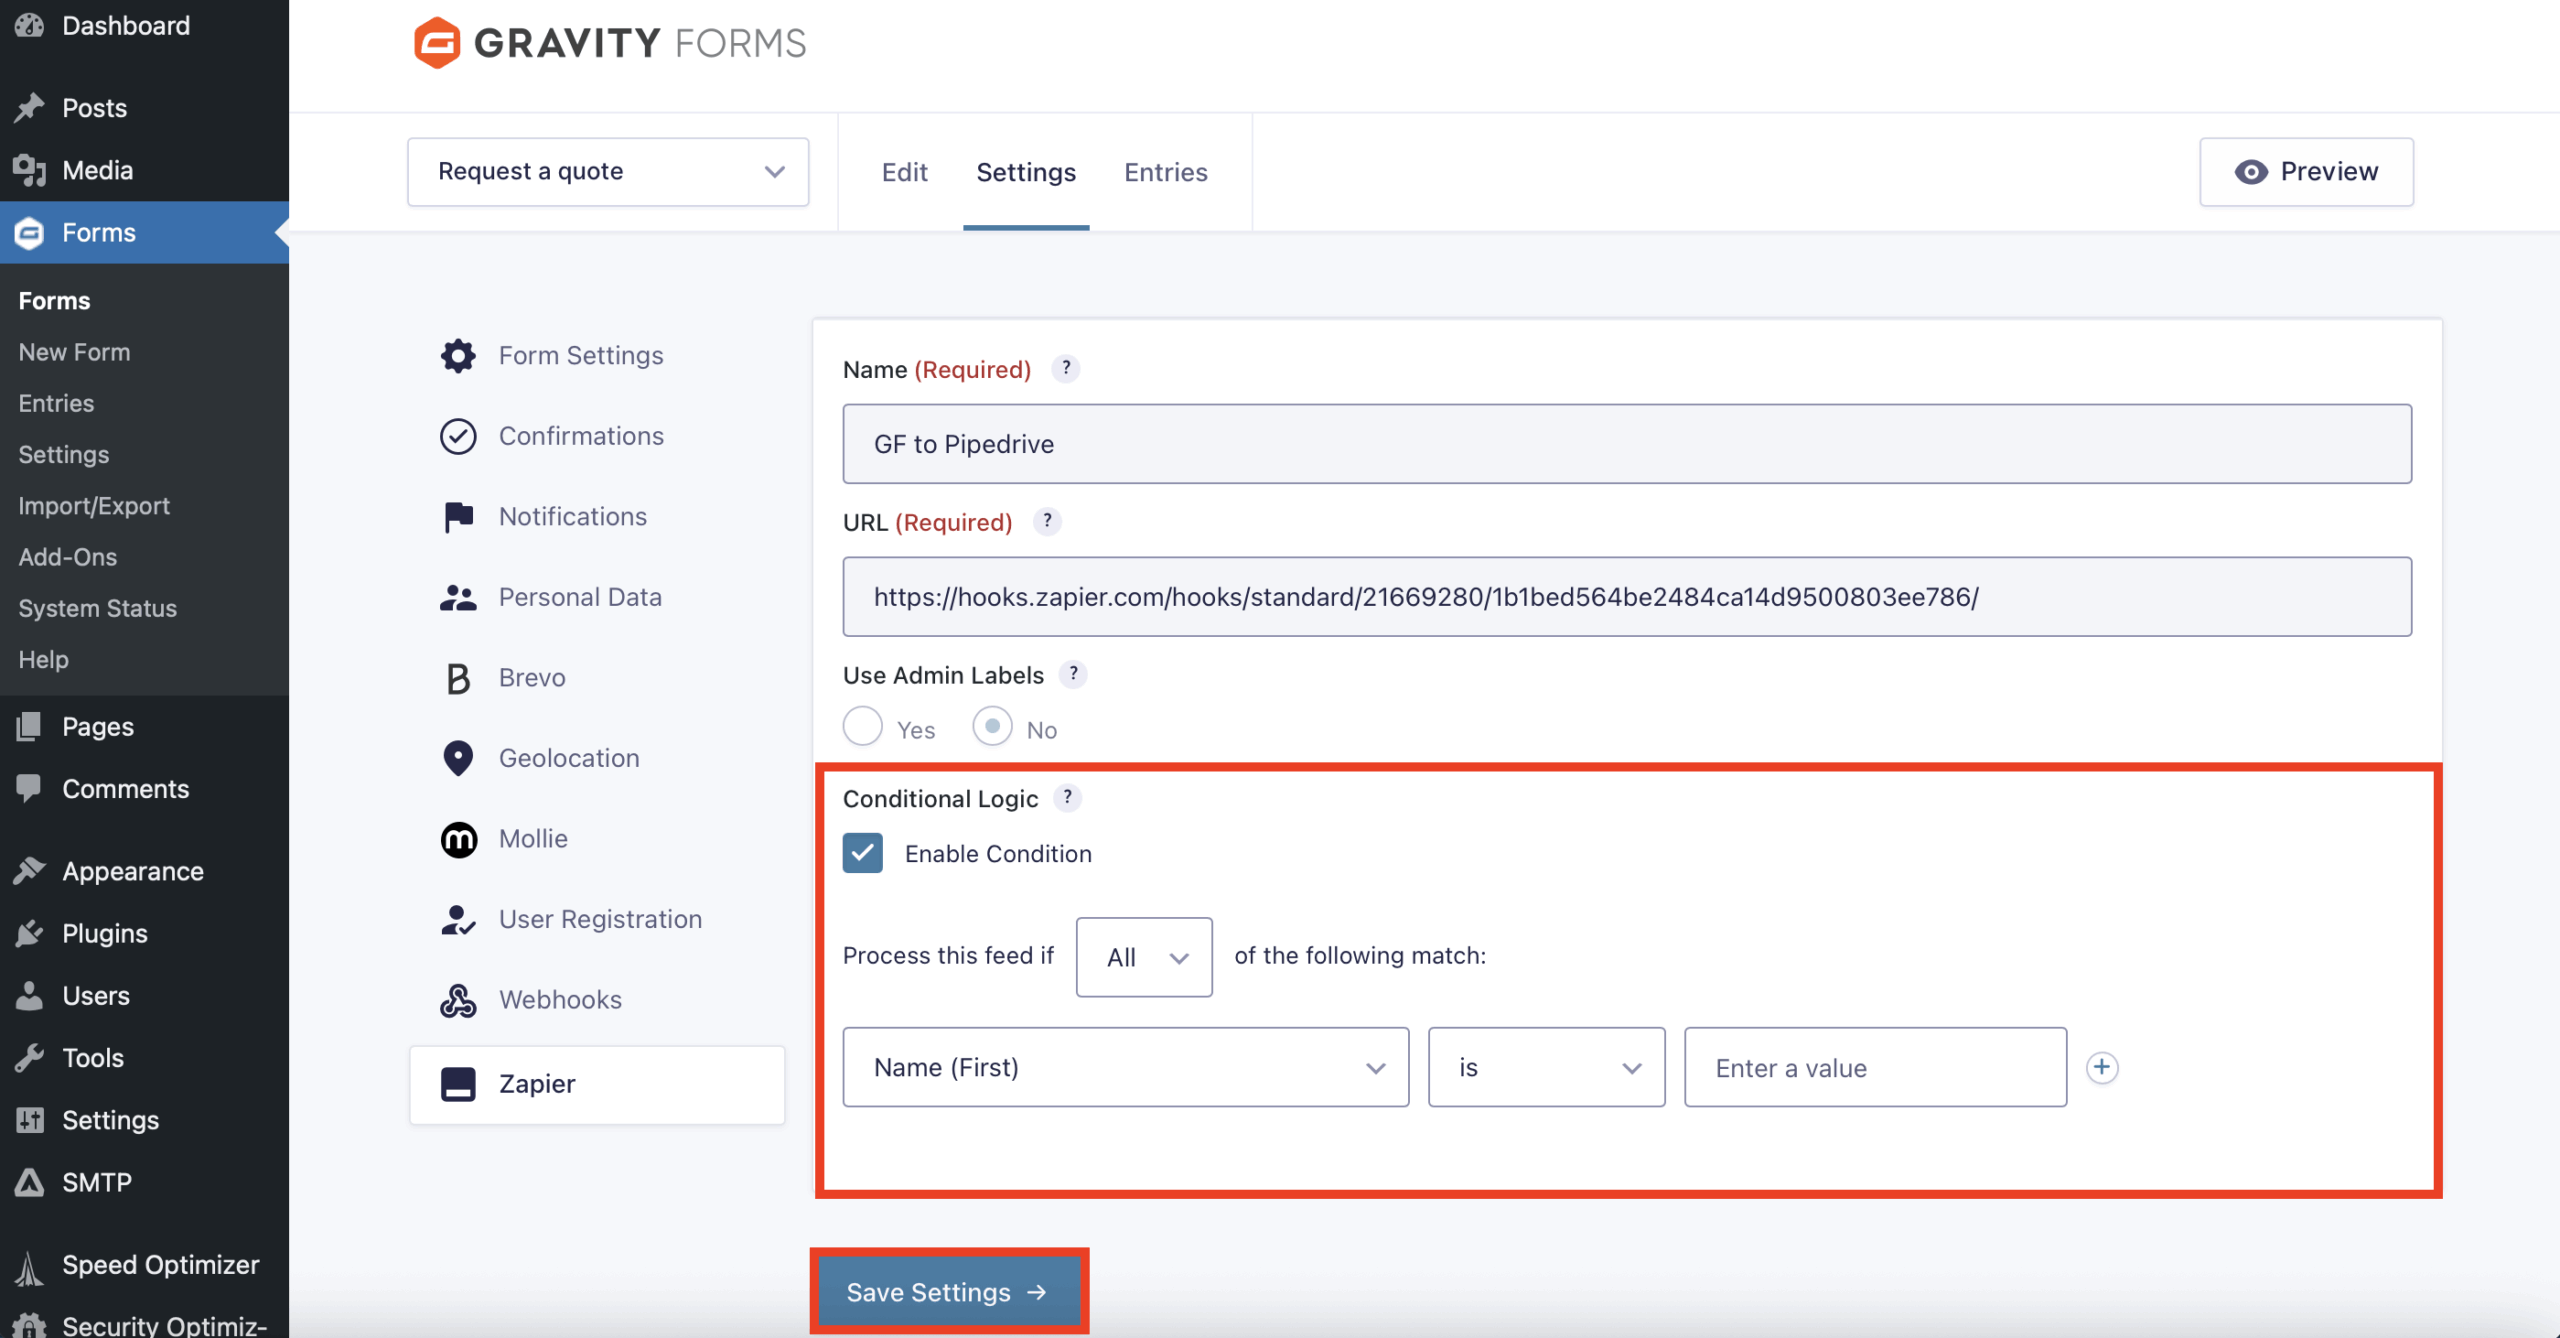Click the Form Settings gear icon

coord(458,355)
